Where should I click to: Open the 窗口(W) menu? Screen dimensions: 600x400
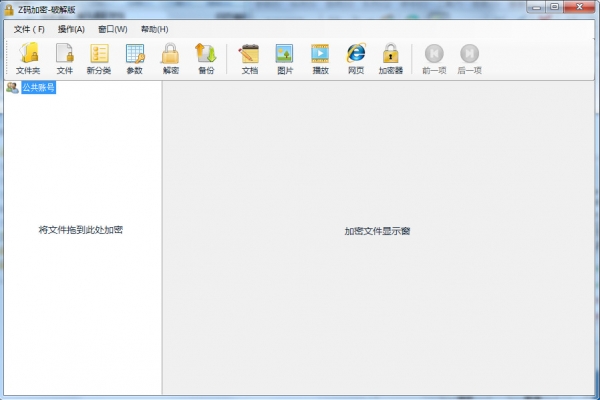tap(112, 29)
